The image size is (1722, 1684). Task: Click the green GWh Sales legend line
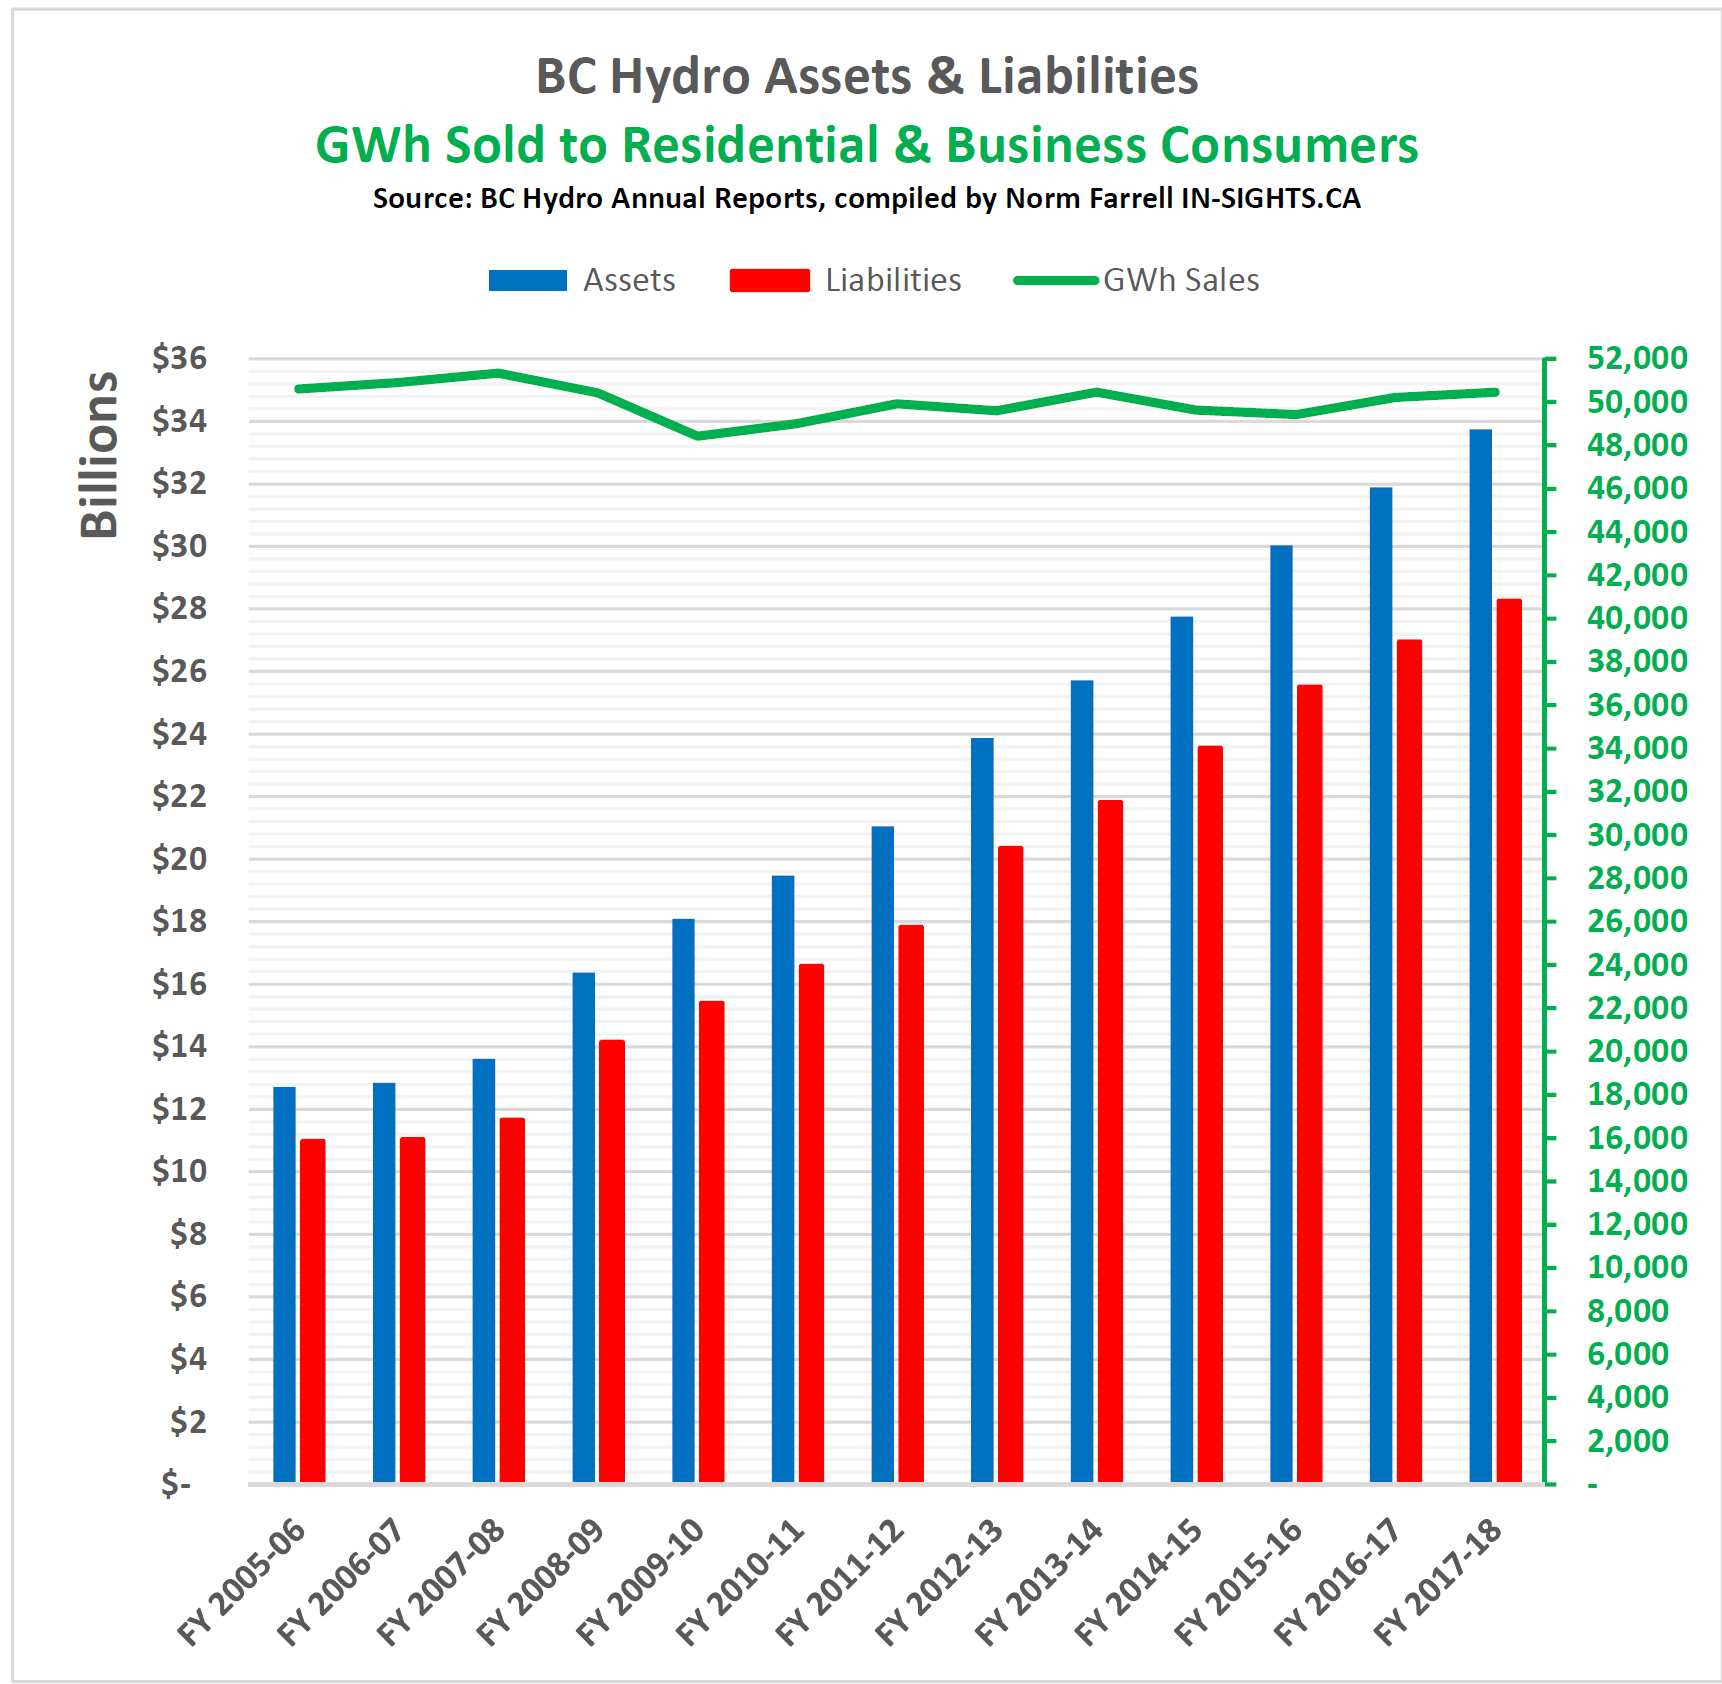[x=1056, y=280]
